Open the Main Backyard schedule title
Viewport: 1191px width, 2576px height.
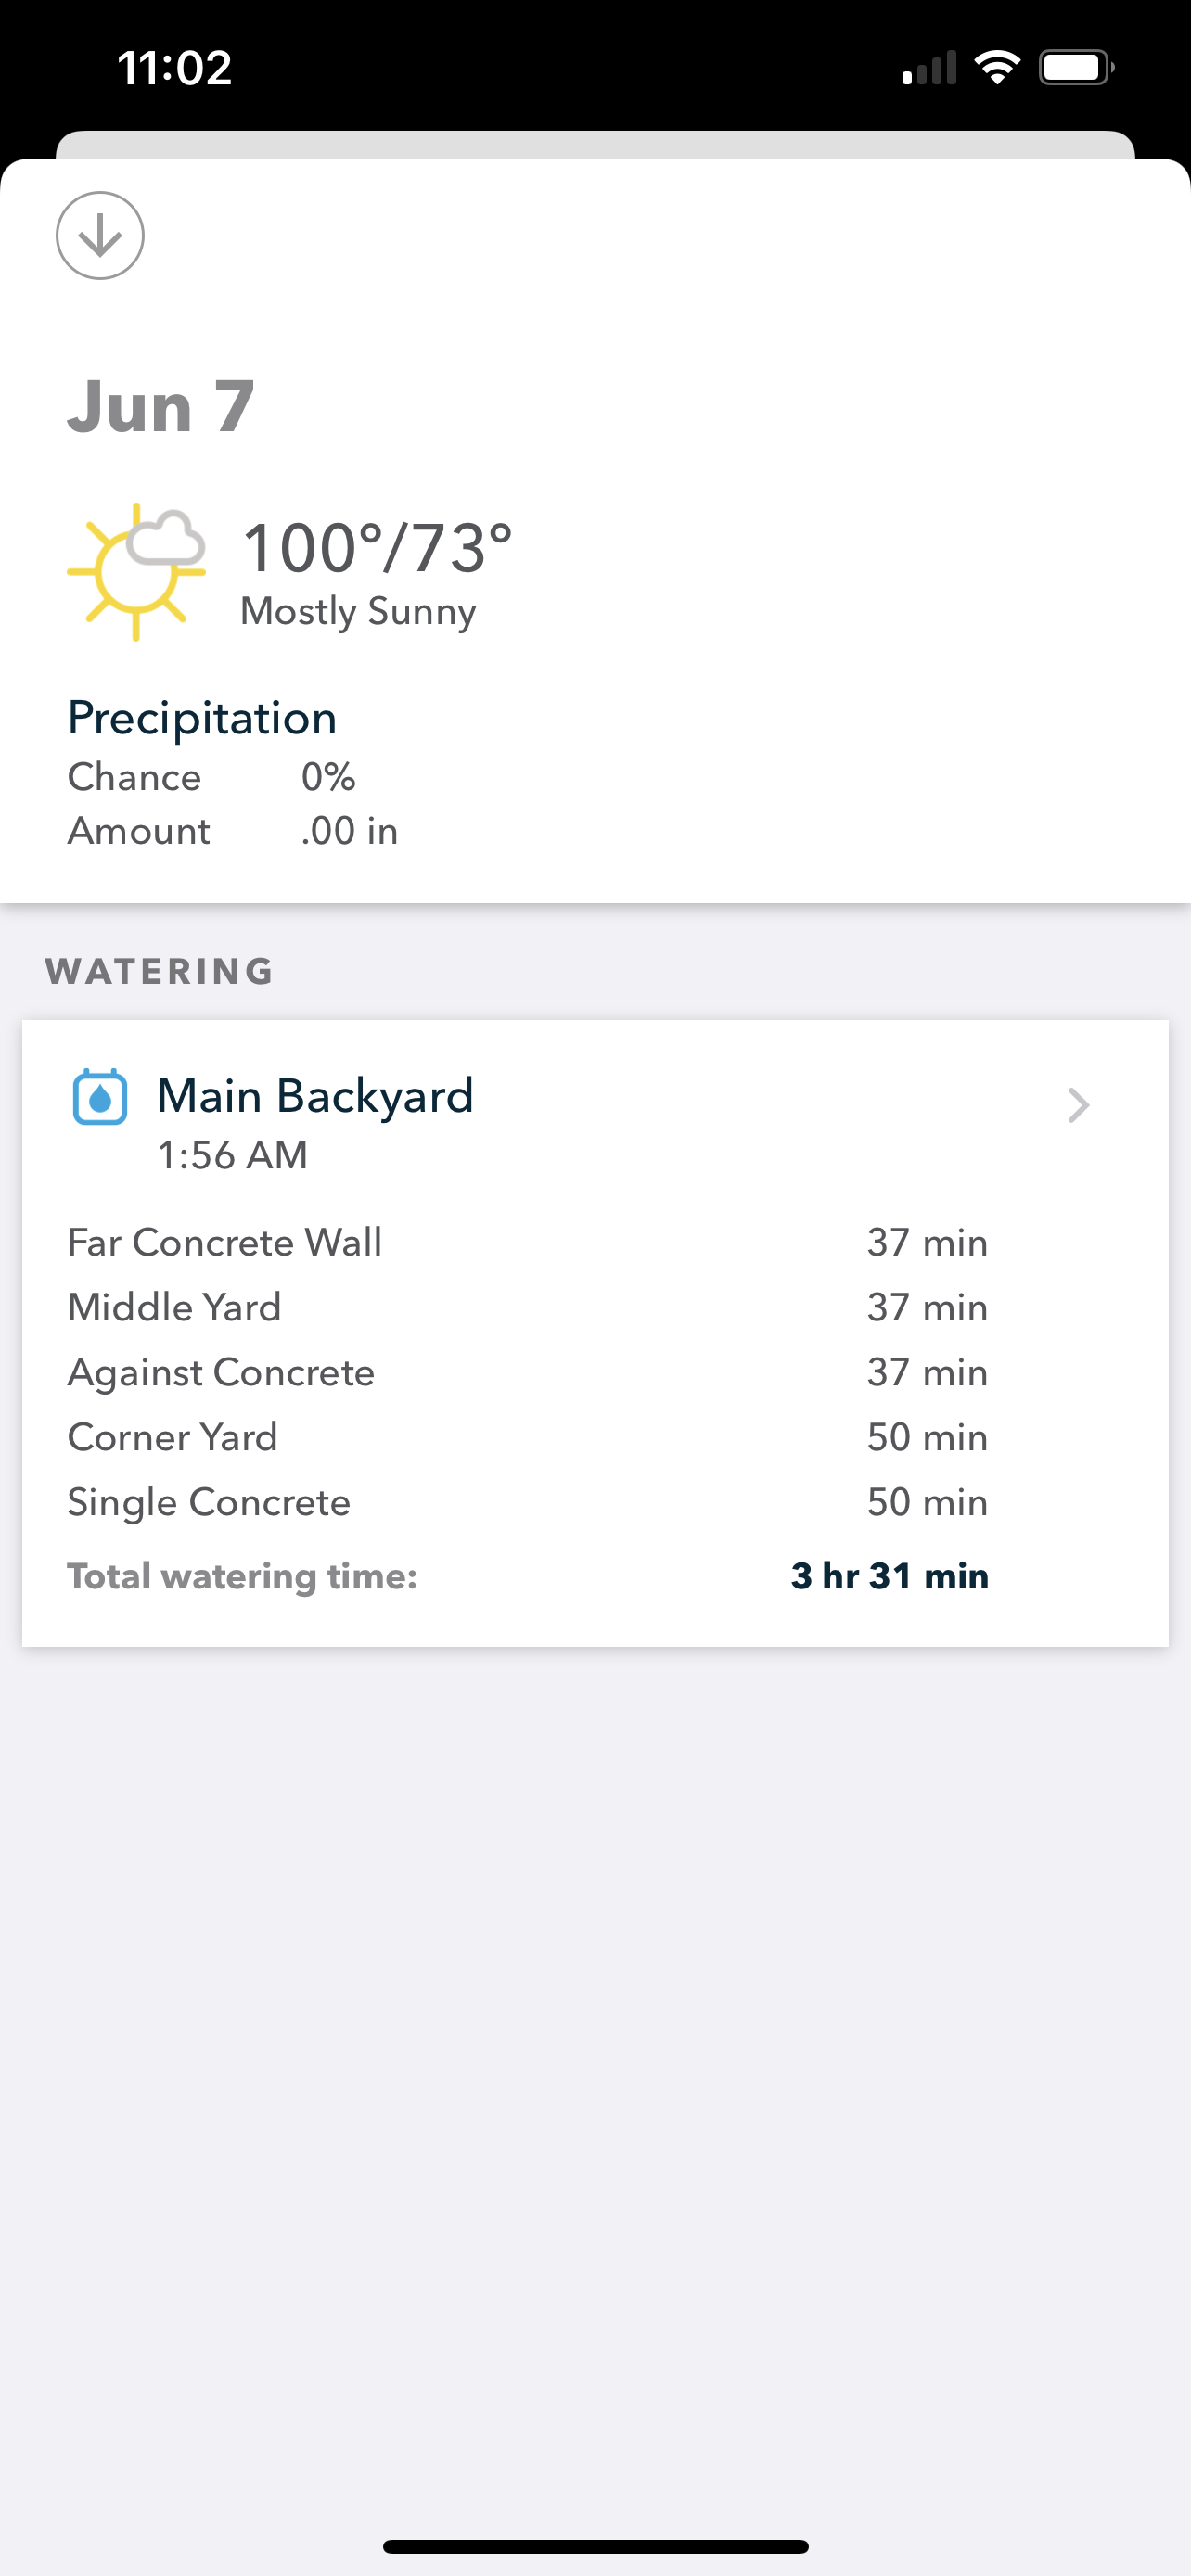(315, 1096)
